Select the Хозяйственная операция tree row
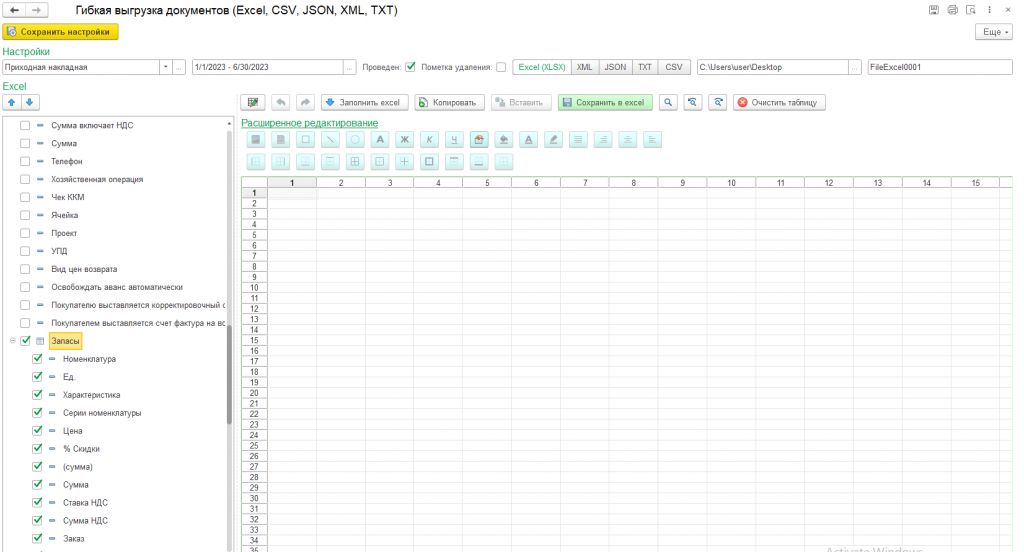 pos(97,179)
